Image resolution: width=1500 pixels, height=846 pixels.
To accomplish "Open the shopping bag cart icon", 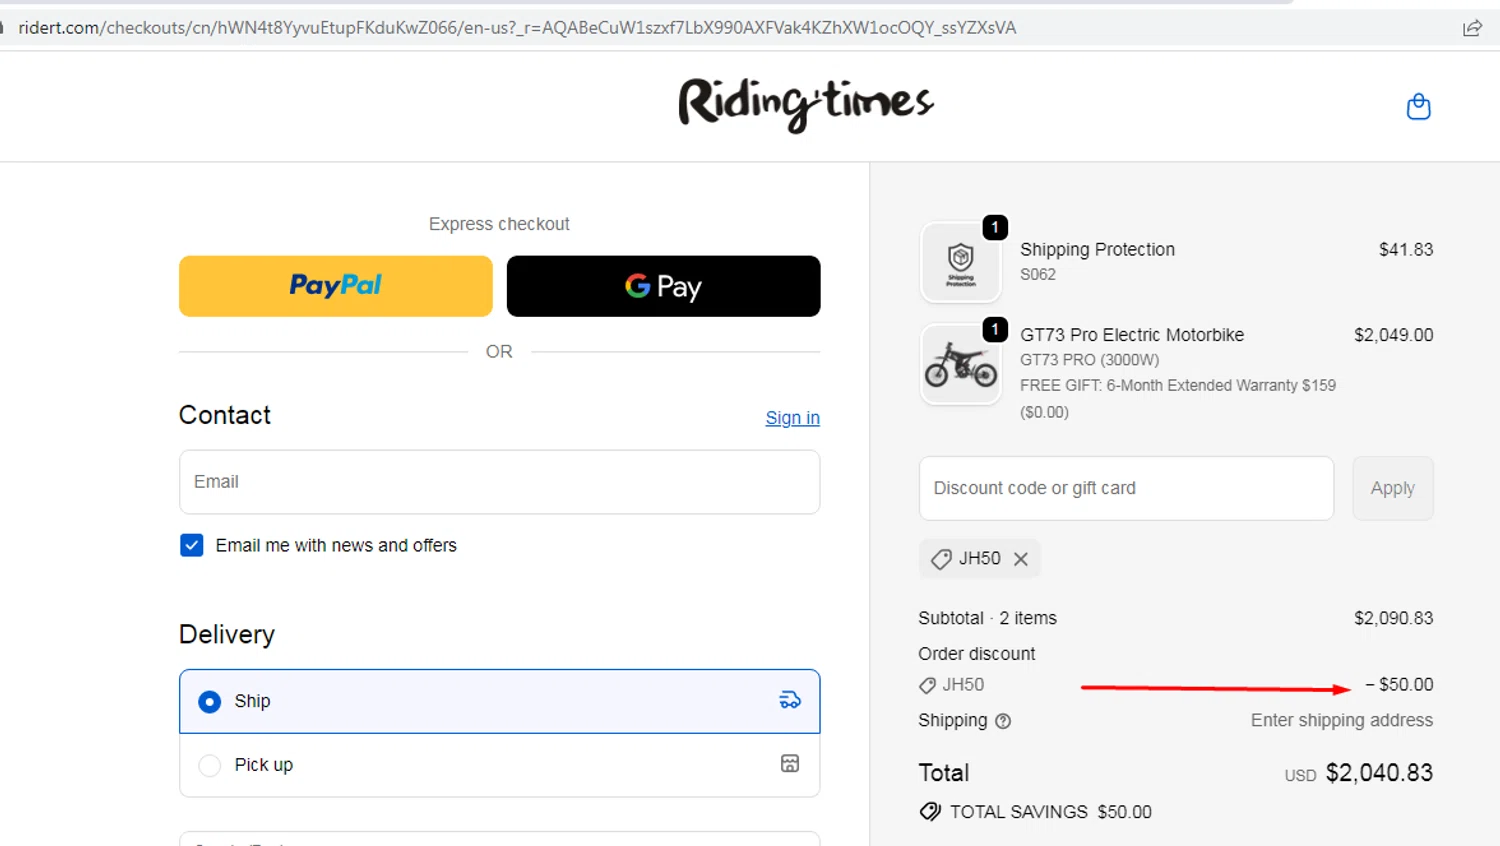I will pos(1418,106).
